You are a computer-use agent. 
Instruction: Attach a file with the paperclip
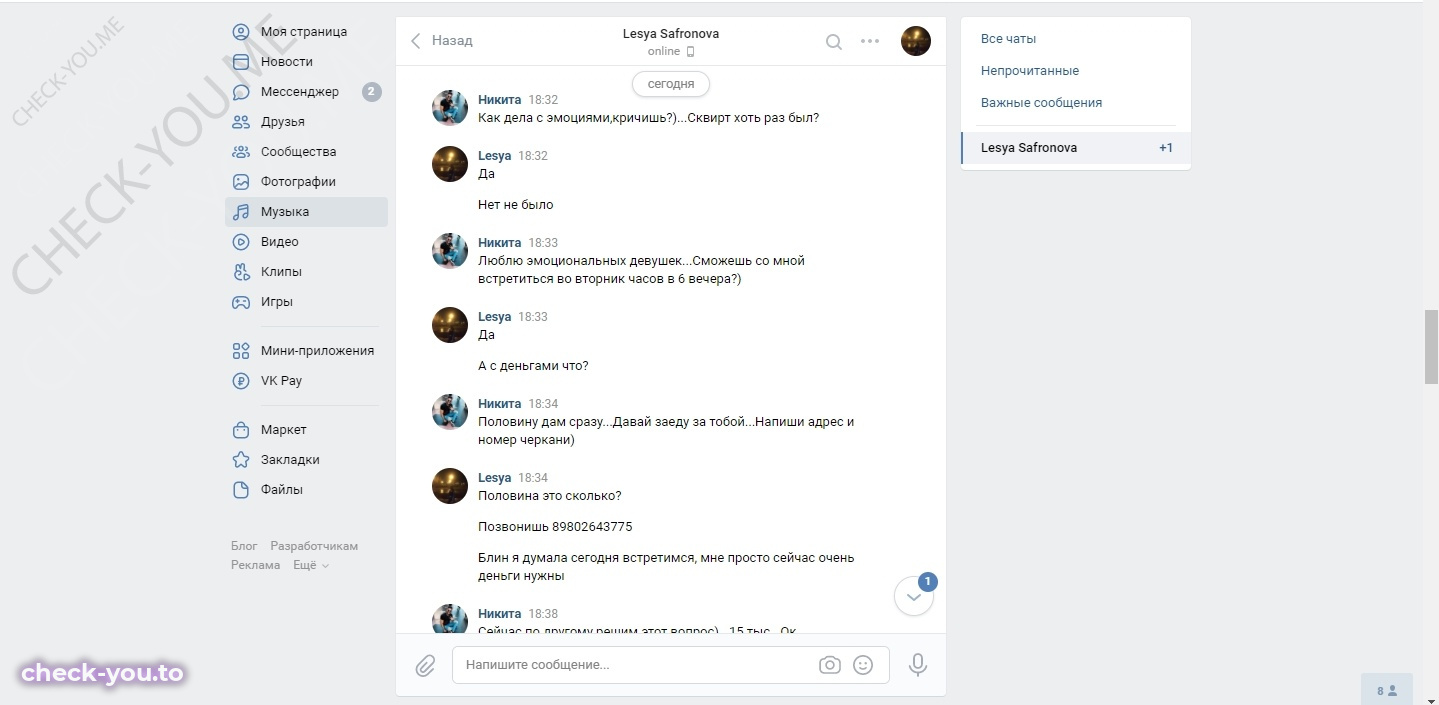click(x=425, y=666)
